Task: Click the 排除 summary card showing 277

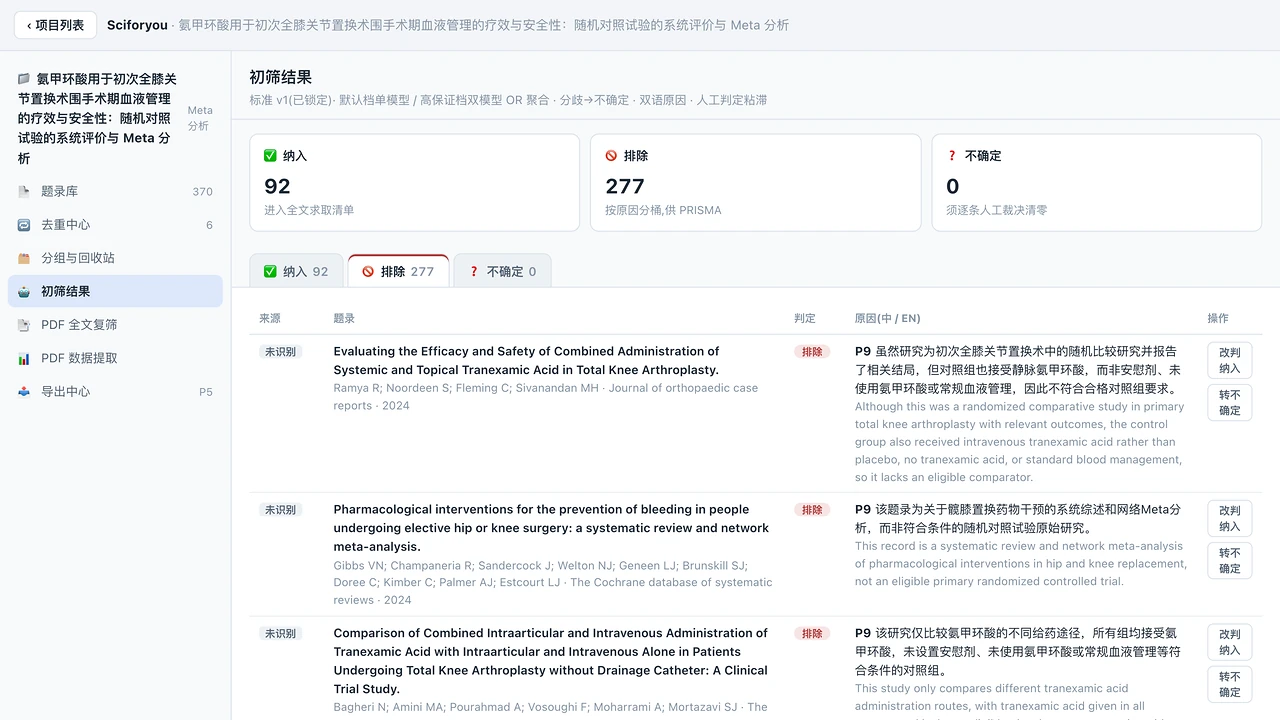Action: click(x=755, y=183)
